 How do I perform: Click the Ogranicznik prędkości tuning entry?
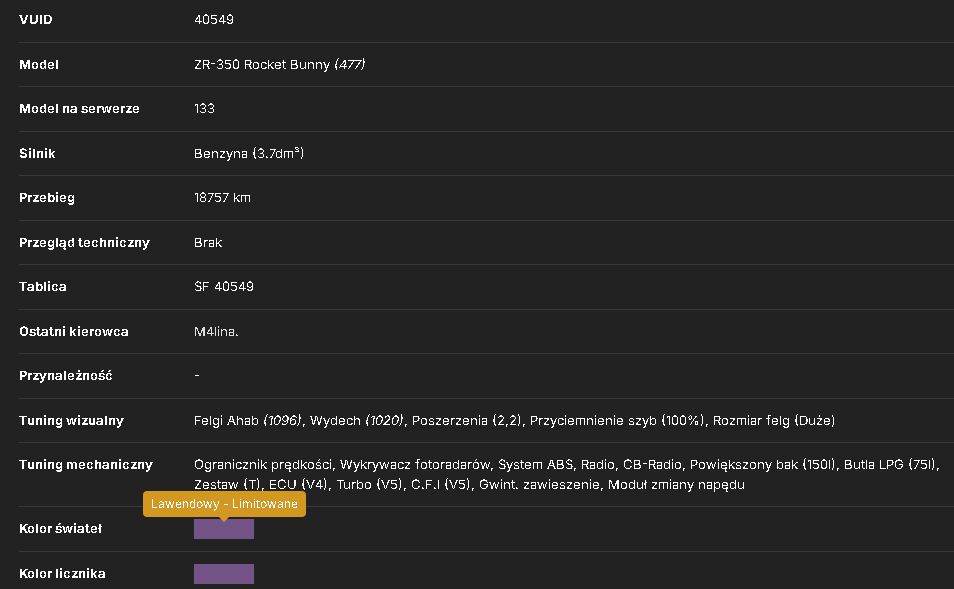pyautogui.click(x=263, y=465)
